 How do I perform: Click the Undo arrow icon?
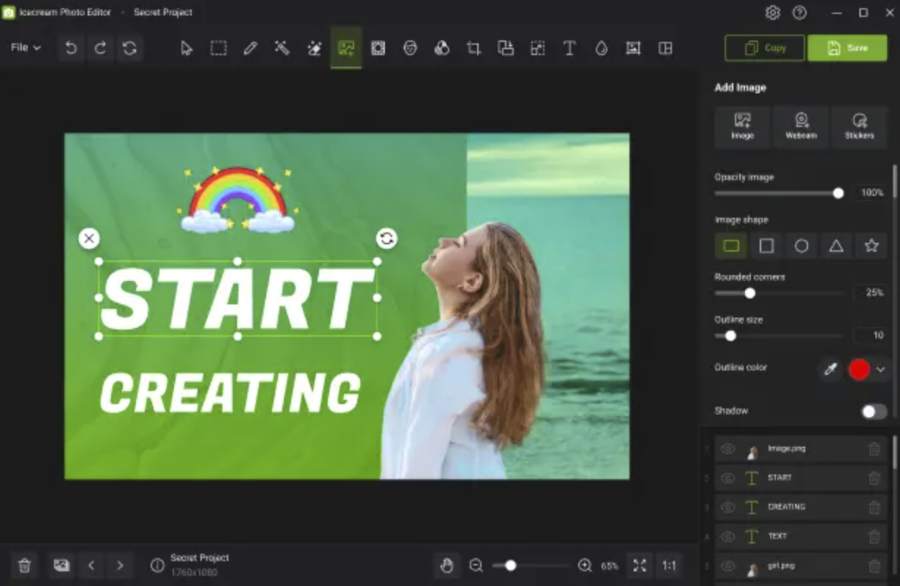(x=70, y=48)
